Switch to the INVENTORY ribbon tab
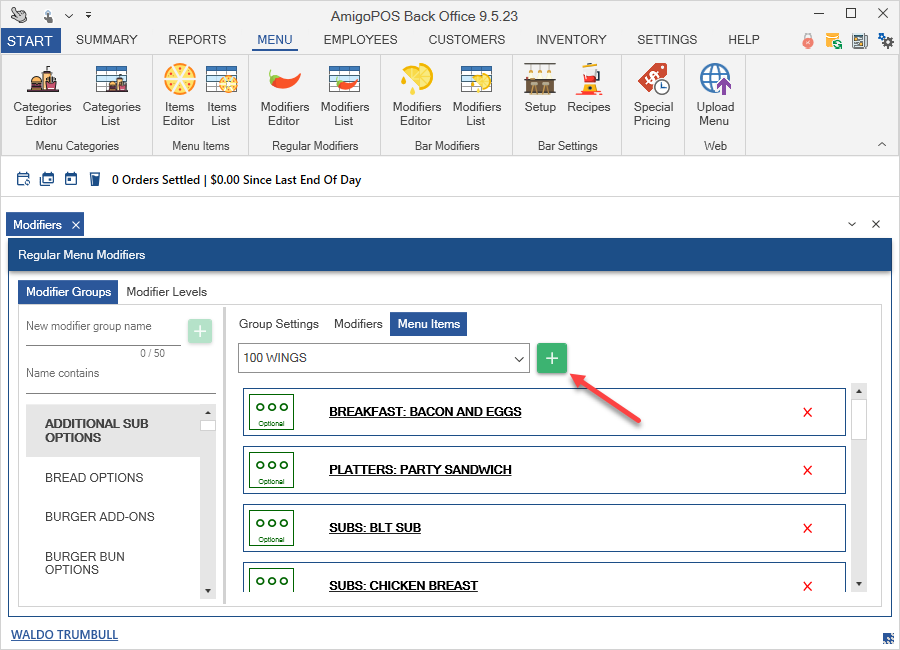The height and width of the screenshot is (650, 900). [571, 40]
